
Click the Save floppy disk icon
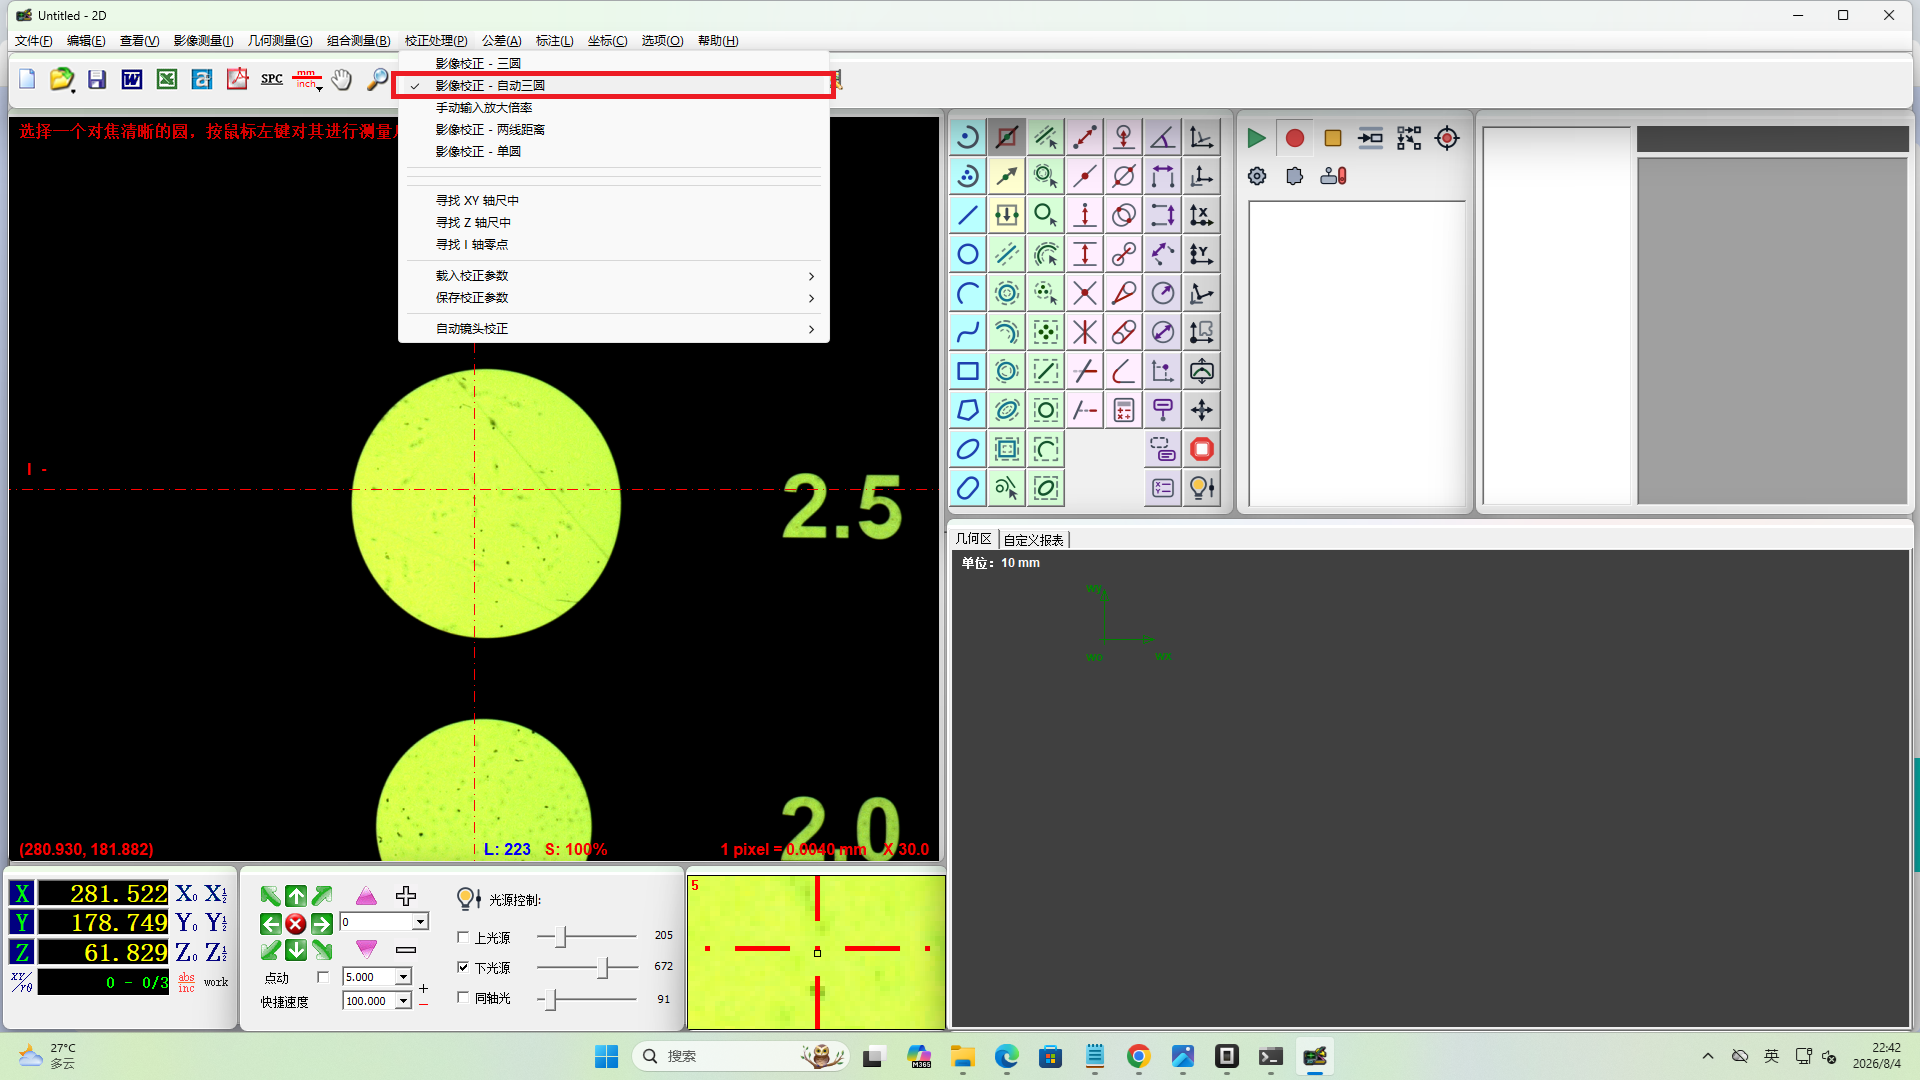point(97,79)
